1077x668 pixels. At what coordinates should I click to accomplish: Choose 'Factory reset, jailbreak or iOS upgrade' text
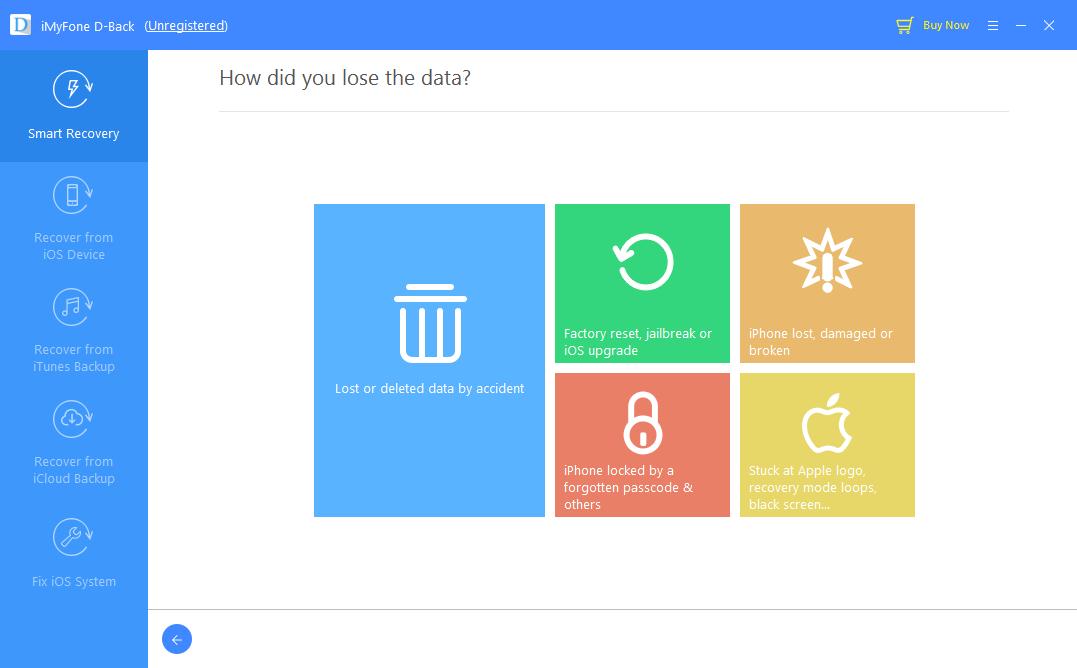pyautogui.click(x=638, y=342)
